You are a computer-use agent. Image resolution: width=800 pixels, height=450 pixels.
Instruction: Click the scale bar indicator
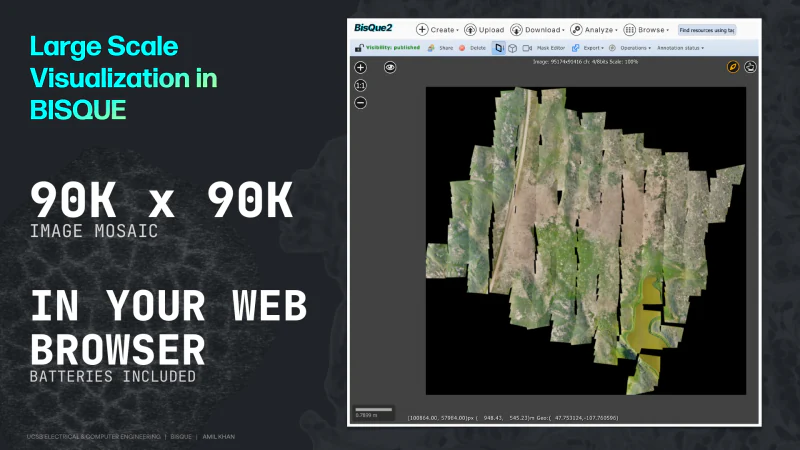tap(373, 412)
